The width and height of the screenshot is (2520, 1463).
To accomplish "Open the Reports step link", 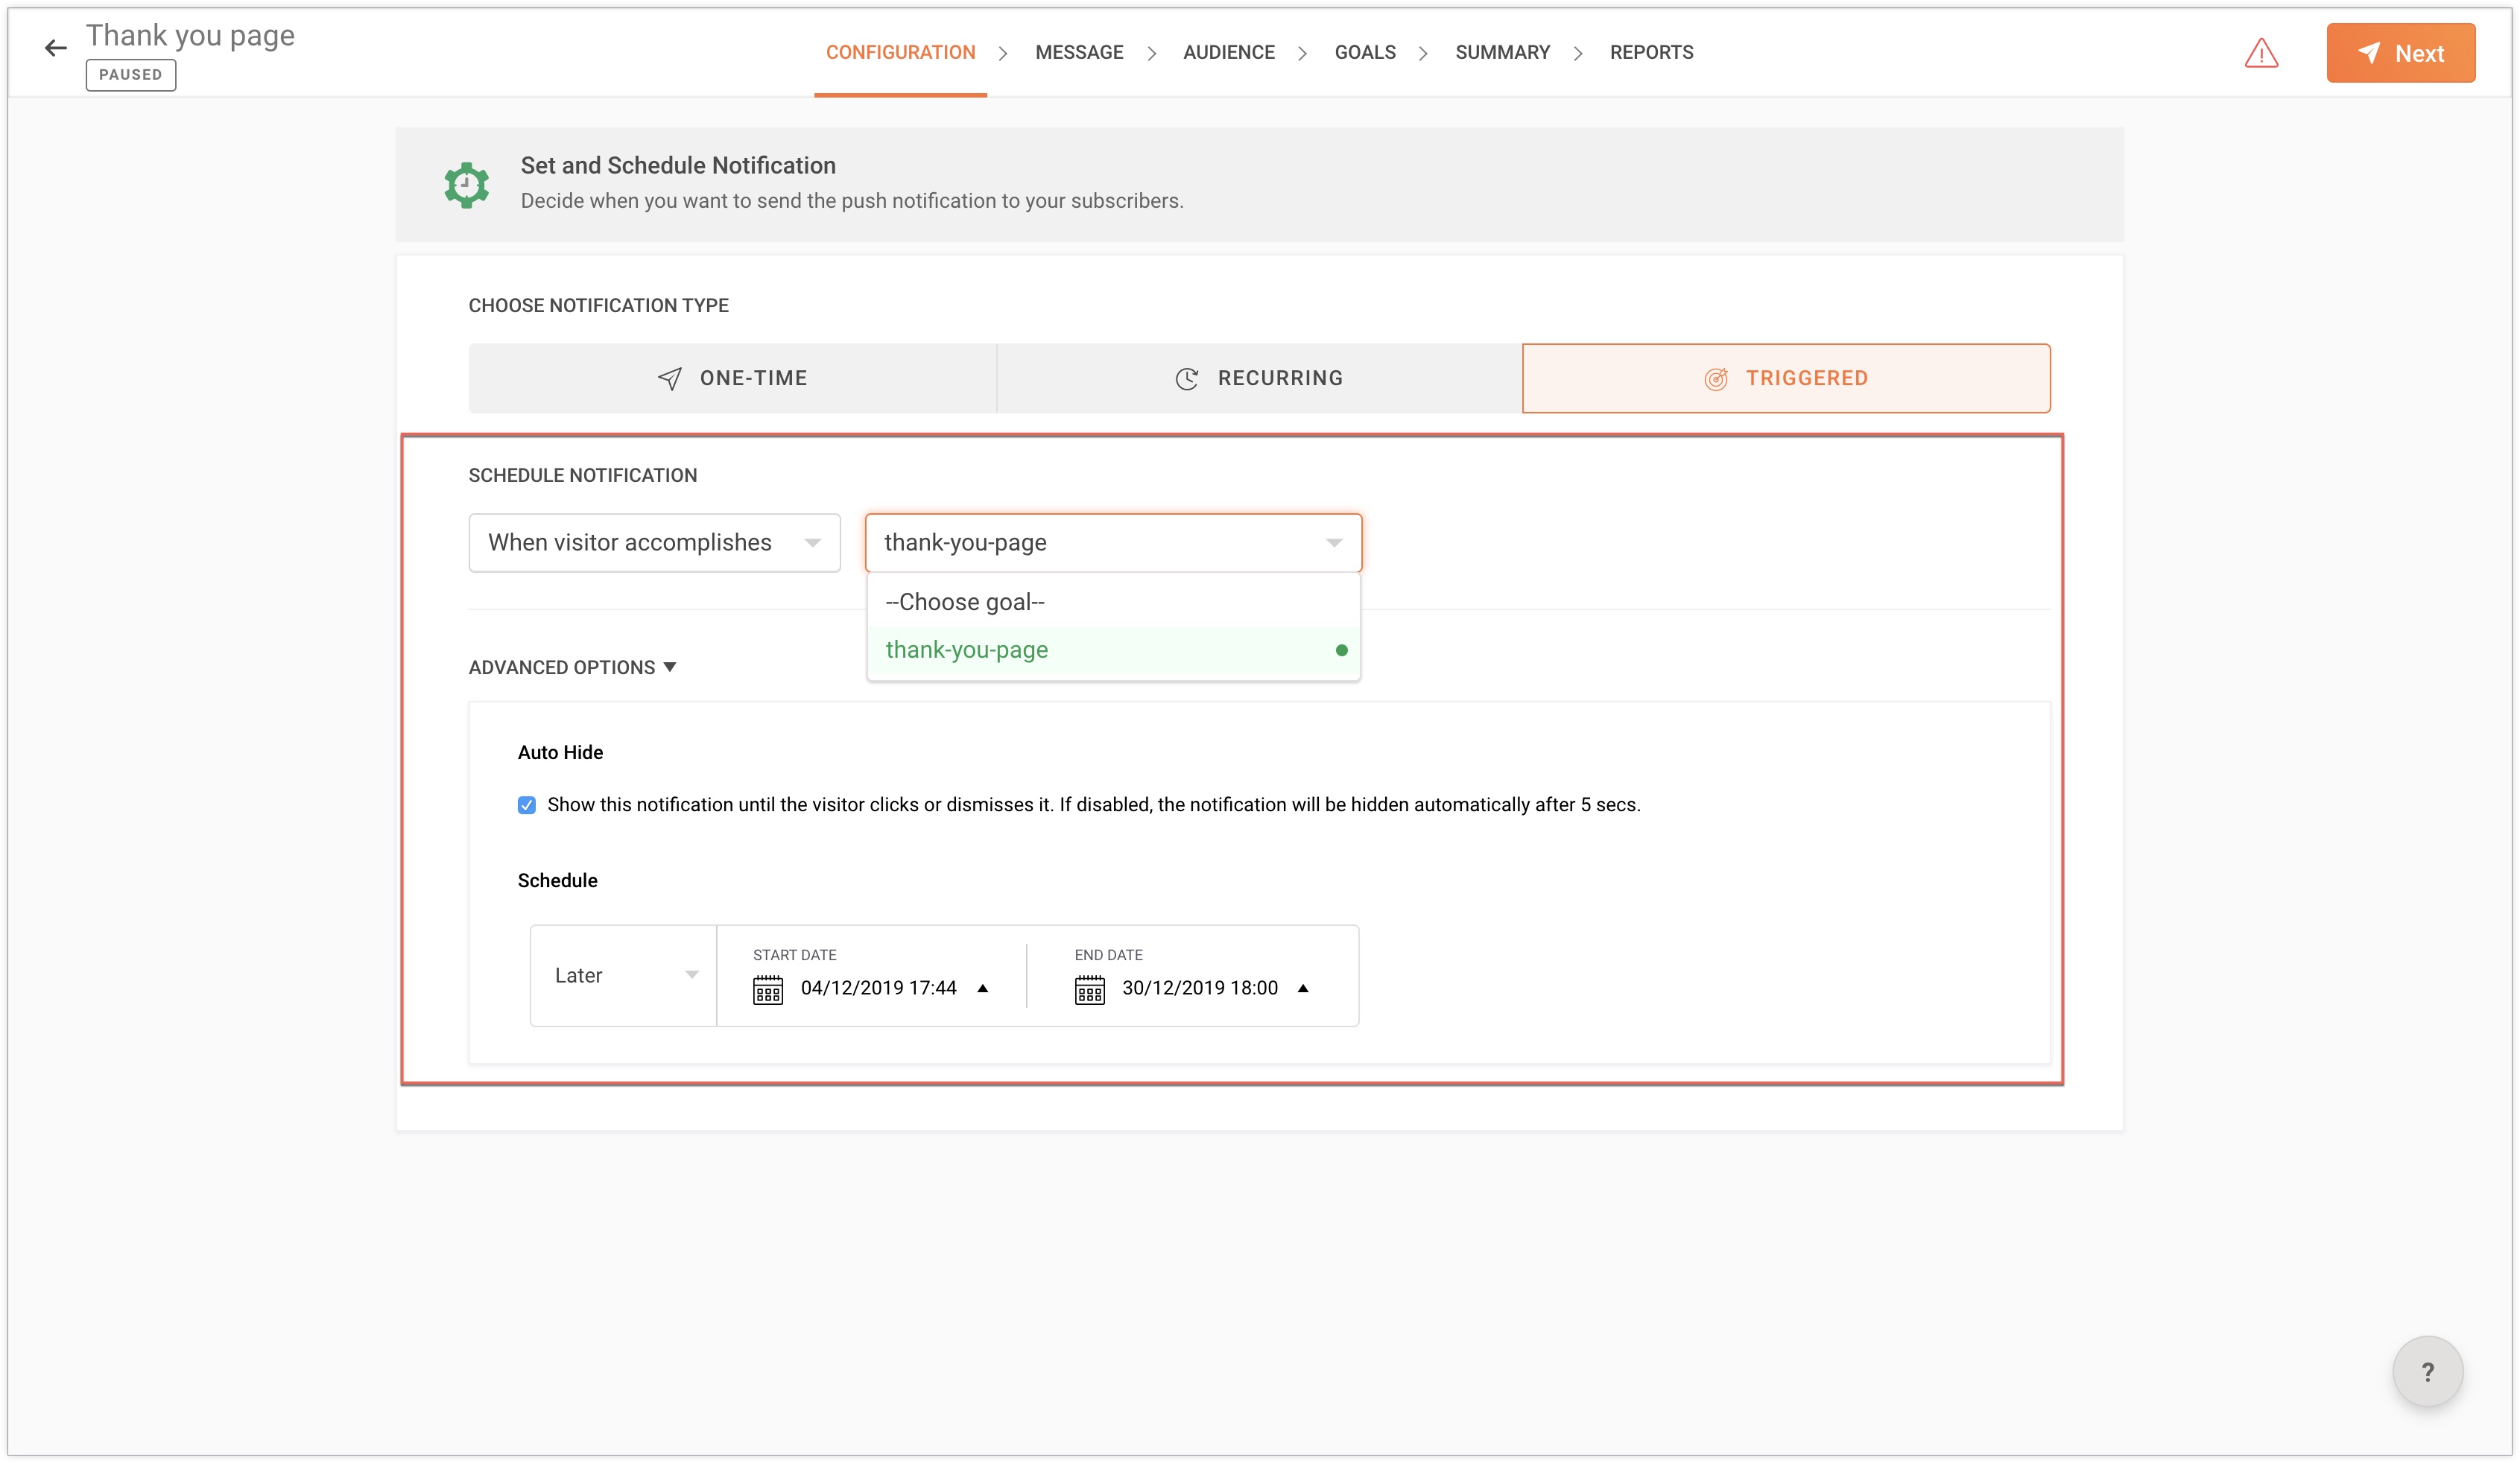I will tap(1651, 52).
